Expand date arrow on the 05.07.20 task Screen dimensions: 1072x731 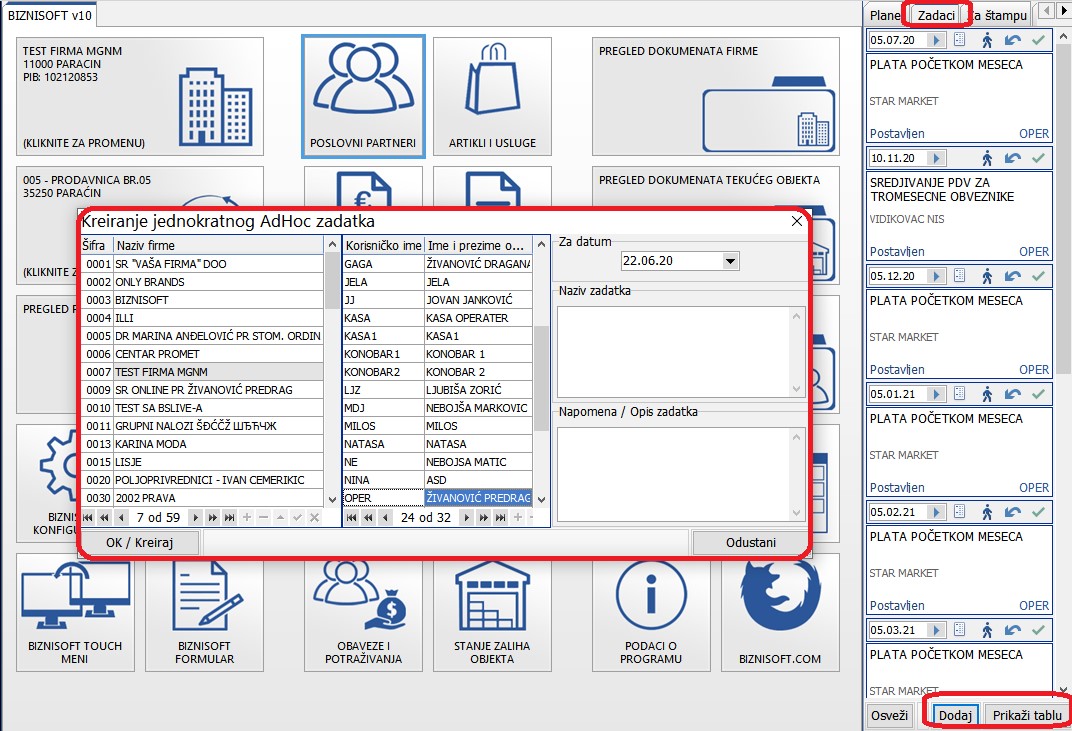pyautogui.click(x=936, y=40)
